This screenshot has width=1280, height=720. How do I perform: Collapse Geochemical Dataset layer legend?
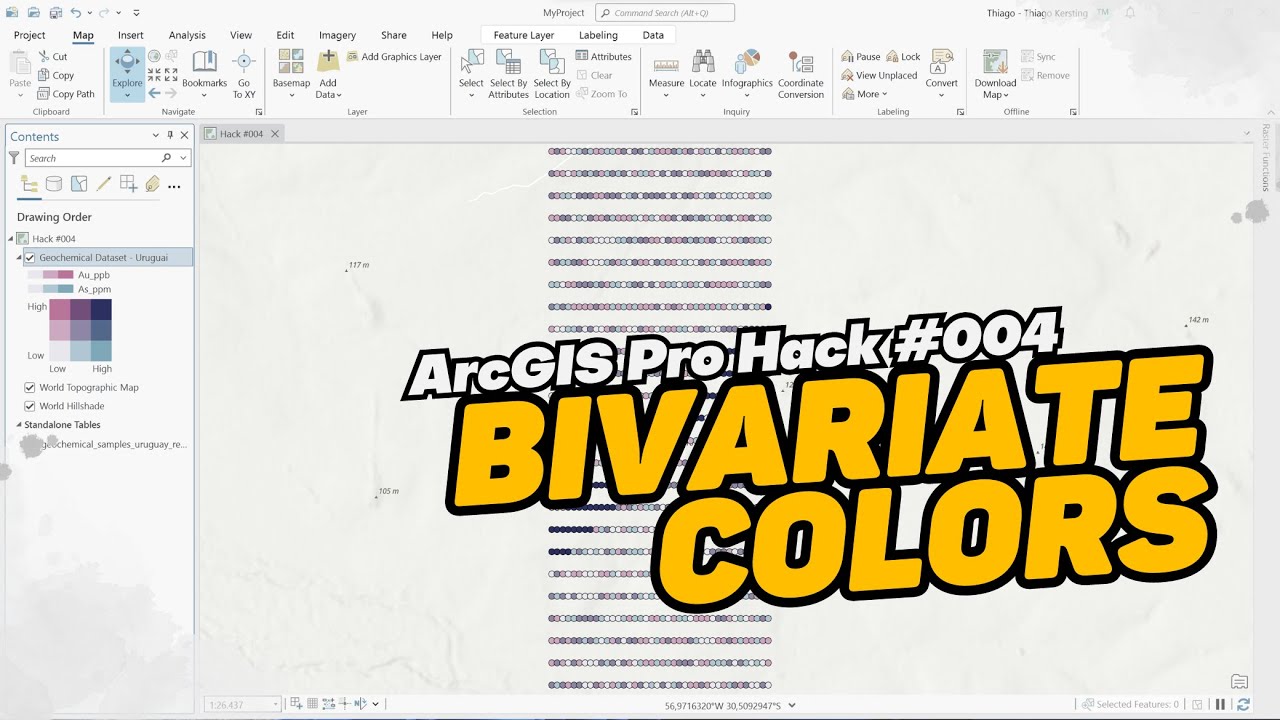(19, 257)
